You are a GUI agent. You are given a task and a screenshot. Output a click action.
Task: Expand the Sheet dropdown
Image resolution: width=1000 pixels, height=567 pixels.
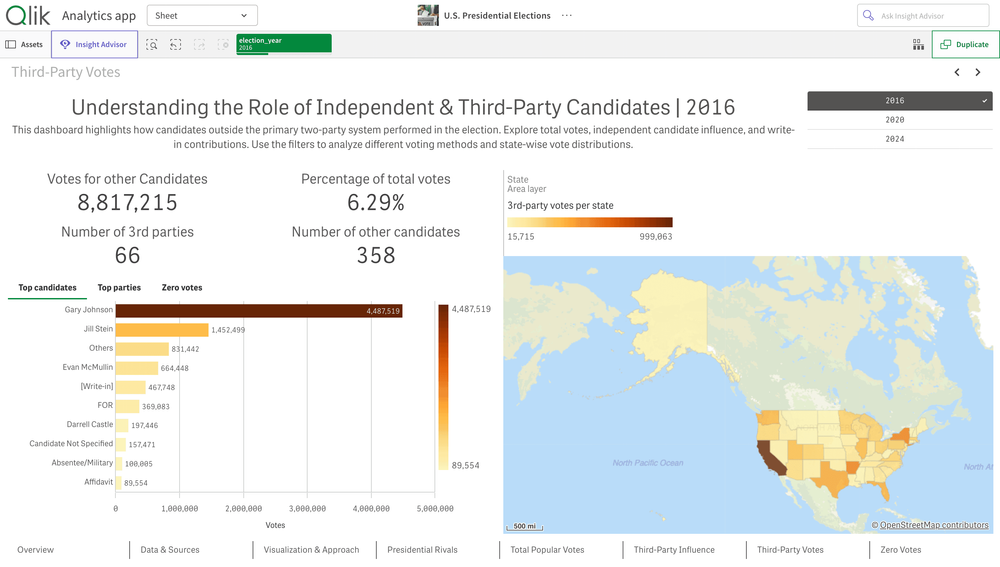(202, 16)
